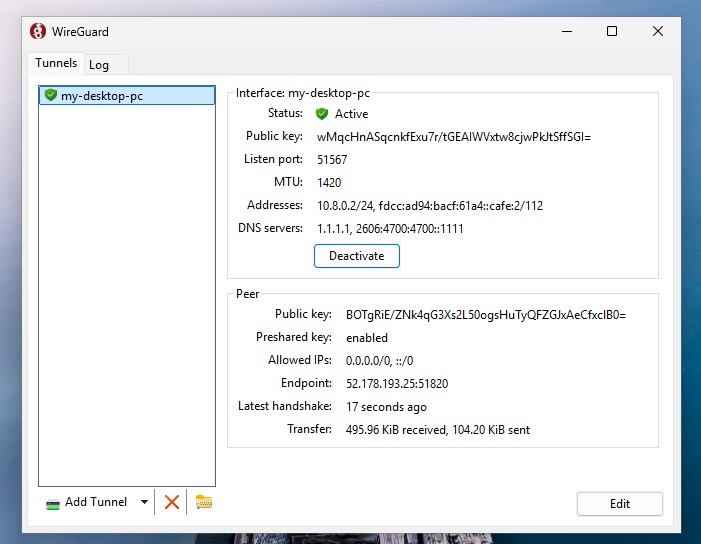Deactivate the my-desktop-pc tunnel
This screenshot has width=701, height=544.
[357, 256]
